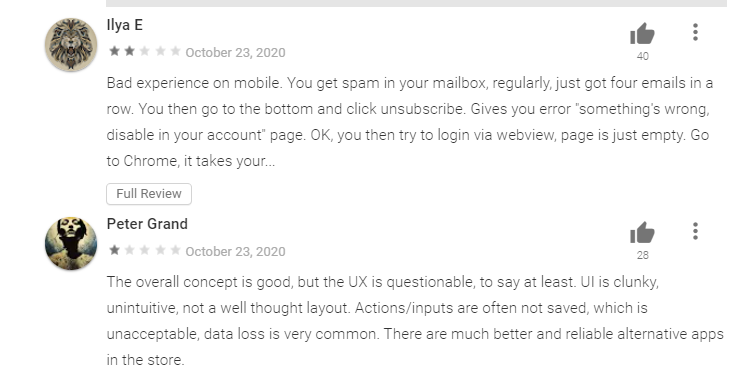Click Peter Grand's profile picture
The width and height of the screenshot is (755, 371).
pyautogui.click(x=71, y=243)
